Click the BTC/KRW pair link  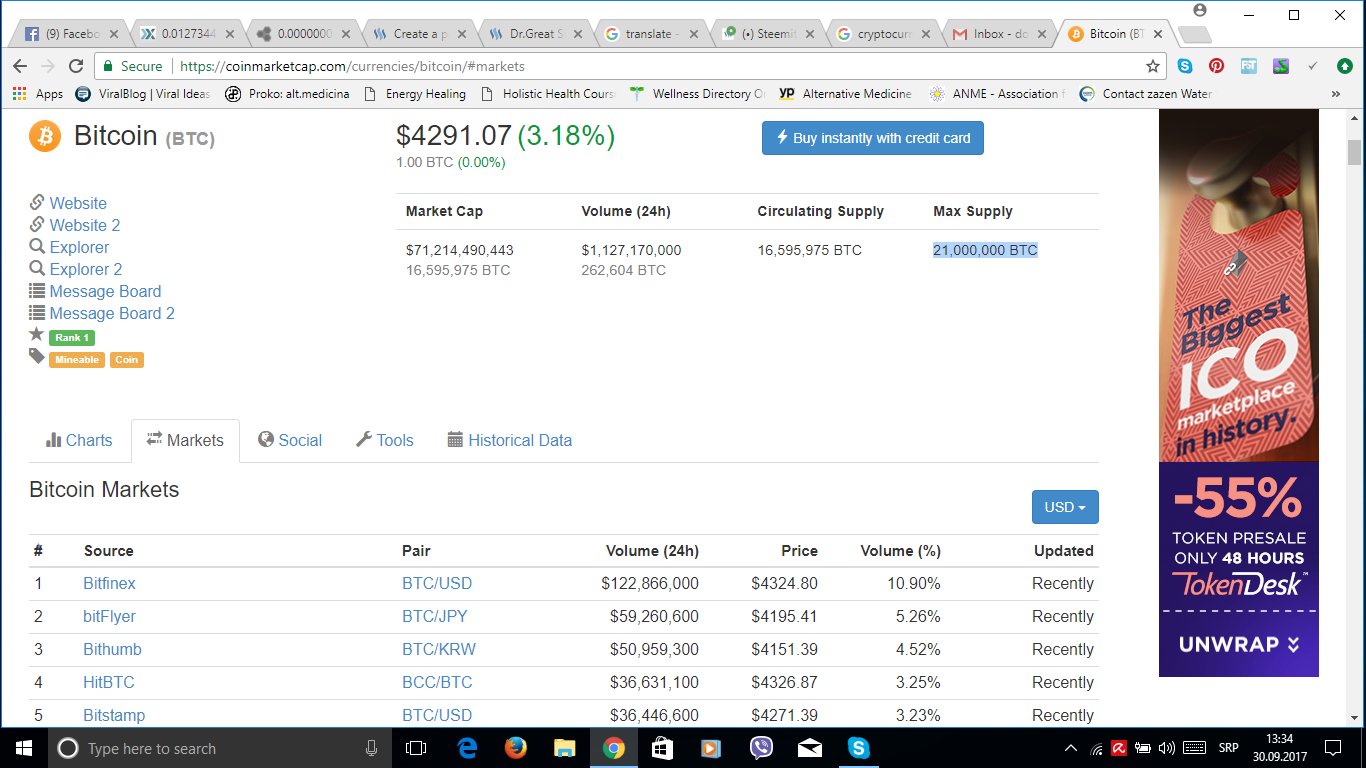(439, 649)
